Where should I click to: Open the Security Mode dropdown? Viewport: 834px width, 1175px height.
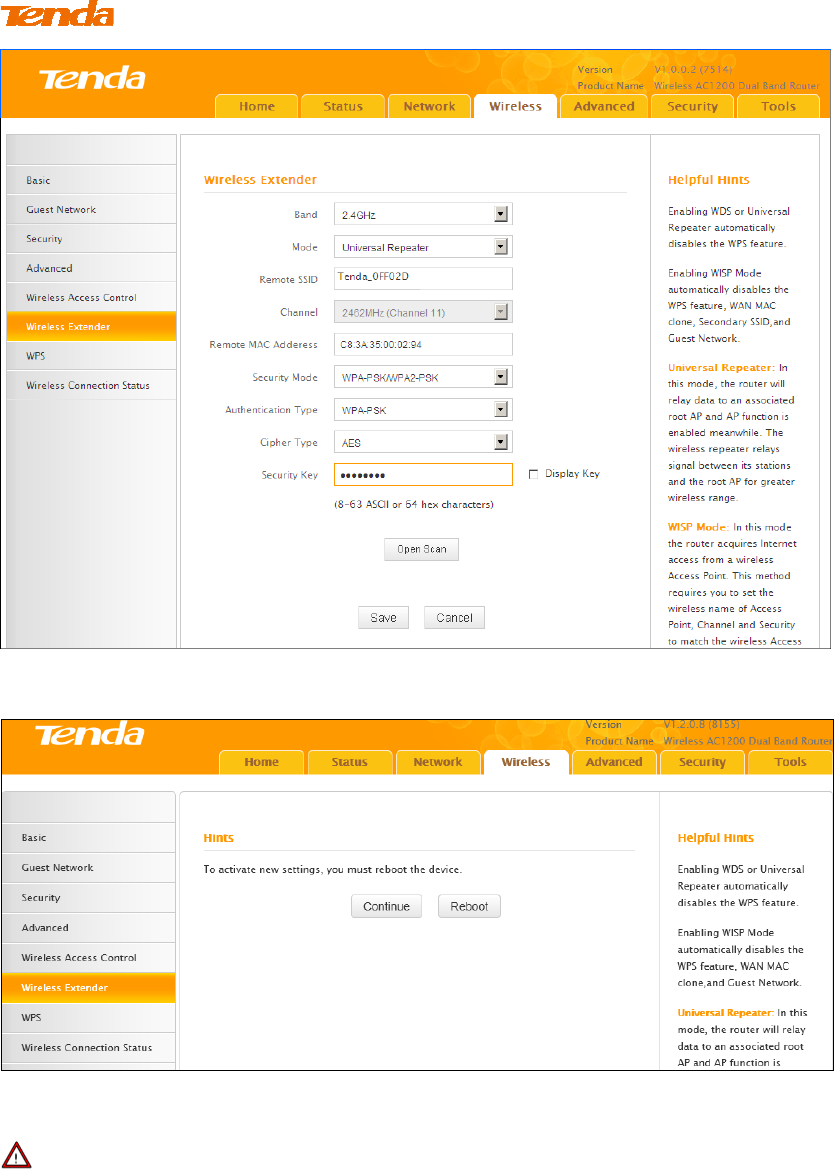pos(423,377)
